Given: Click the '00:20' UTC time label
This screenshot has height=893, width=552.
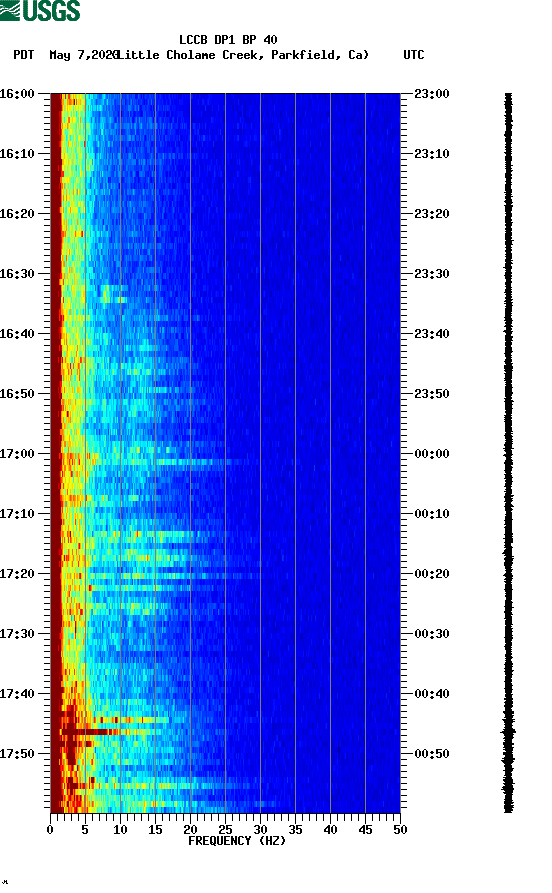Looking at the screenshot, I should click(432, 574).
